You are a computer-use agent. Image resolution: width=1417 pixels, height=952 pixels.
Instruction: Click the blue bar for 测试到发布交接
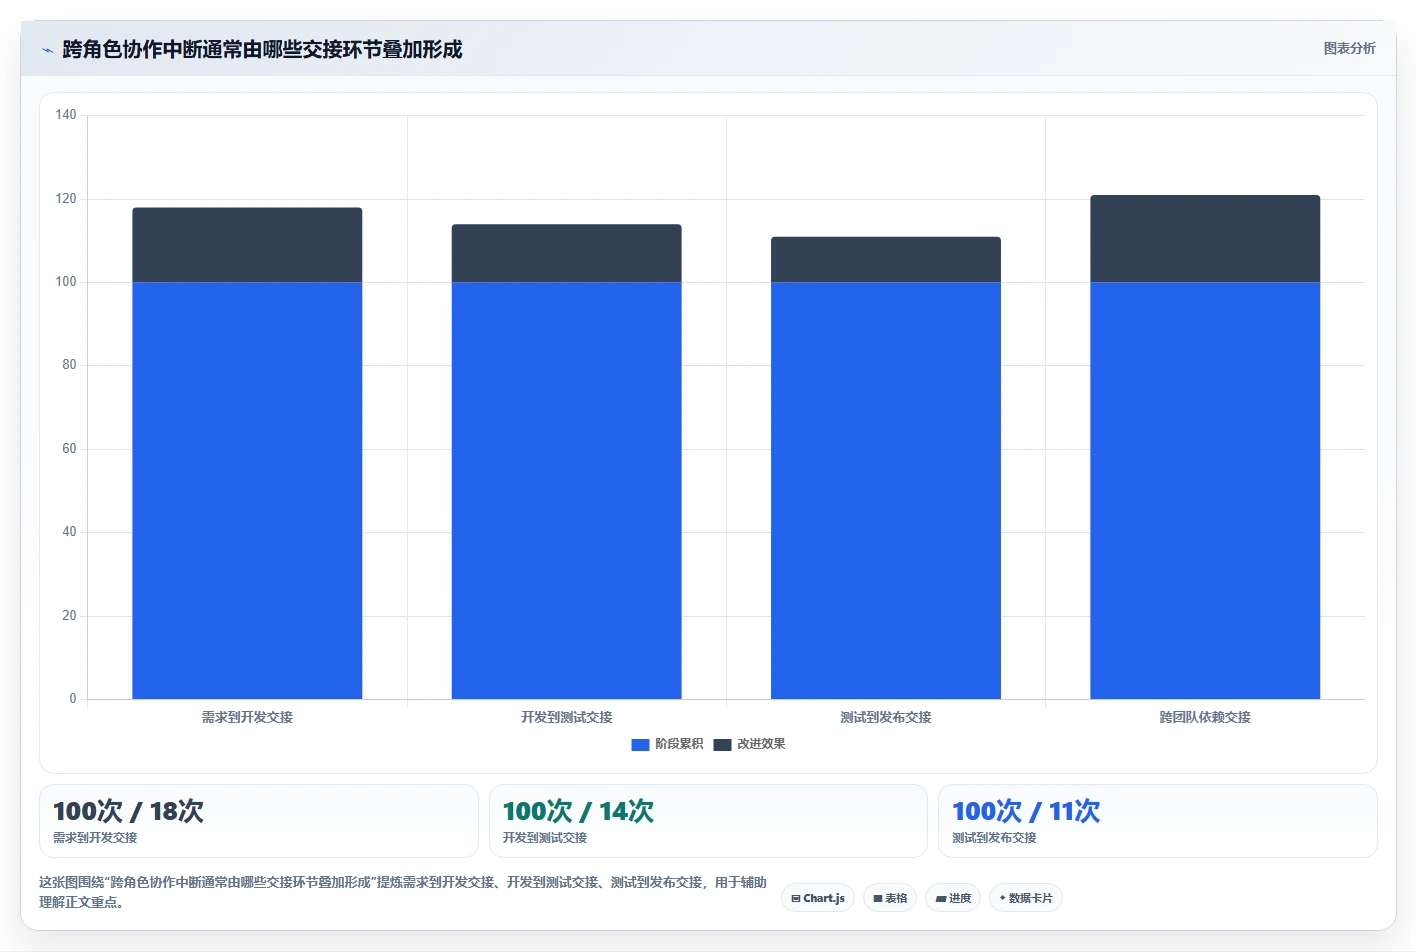point(886,490)
